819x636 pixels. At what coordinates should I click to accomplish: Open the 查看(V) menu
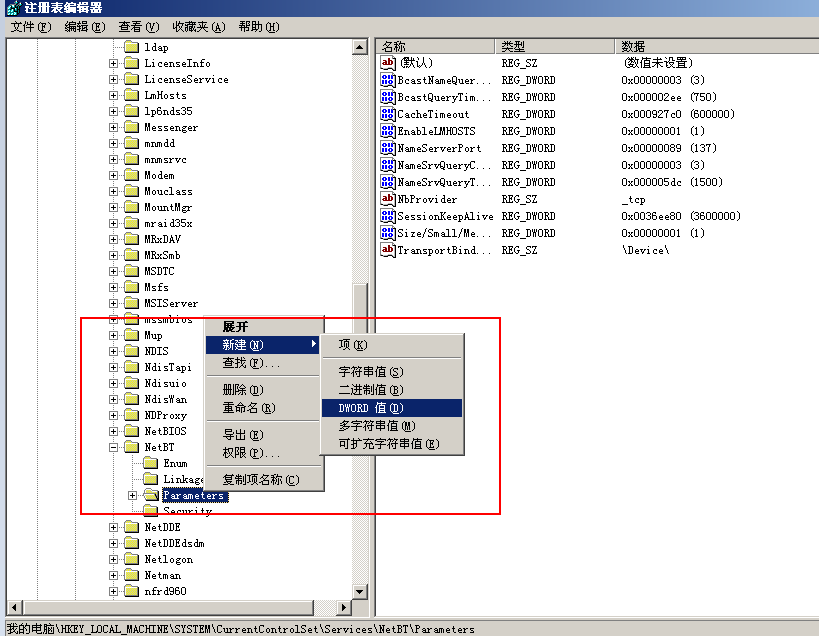[x=138, y=27]
